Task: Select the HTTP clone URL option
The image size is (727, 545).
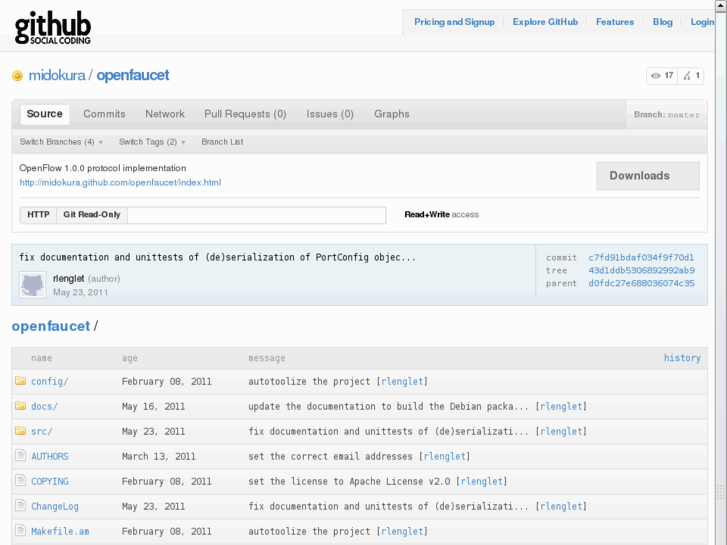Action: (38, 215)
